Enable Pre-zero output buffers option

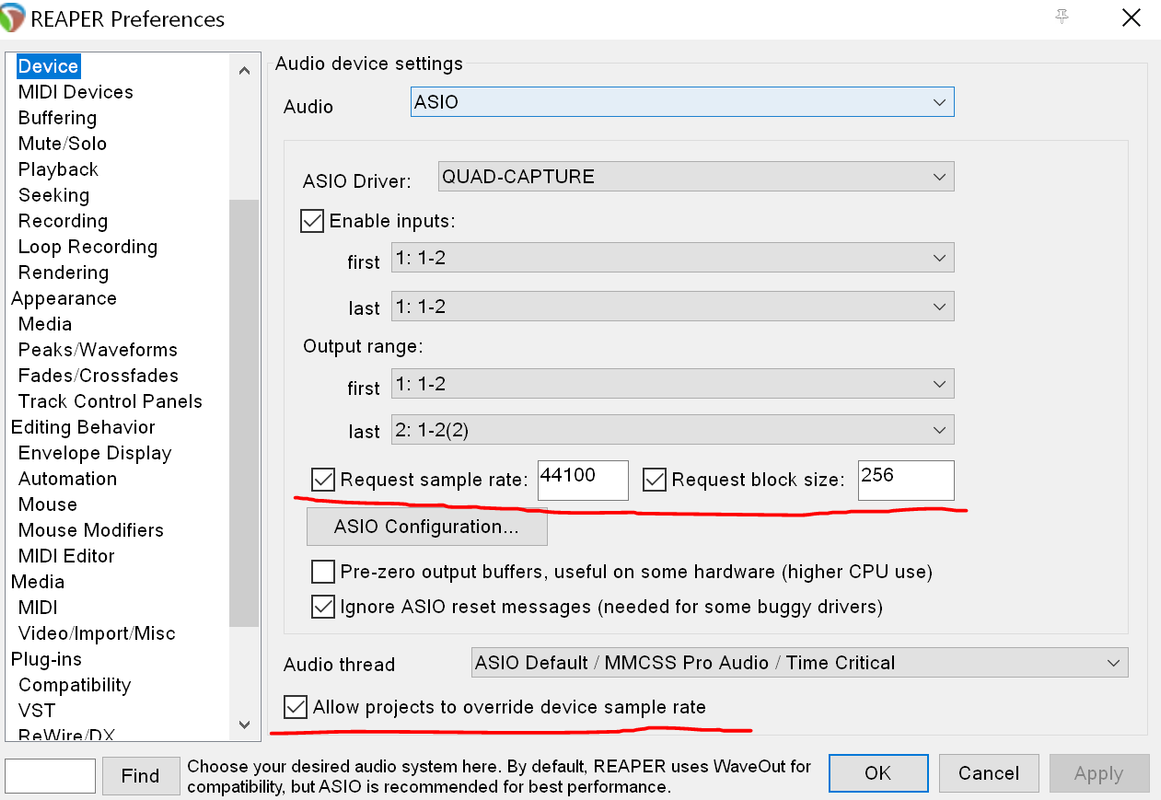[323, 572]
